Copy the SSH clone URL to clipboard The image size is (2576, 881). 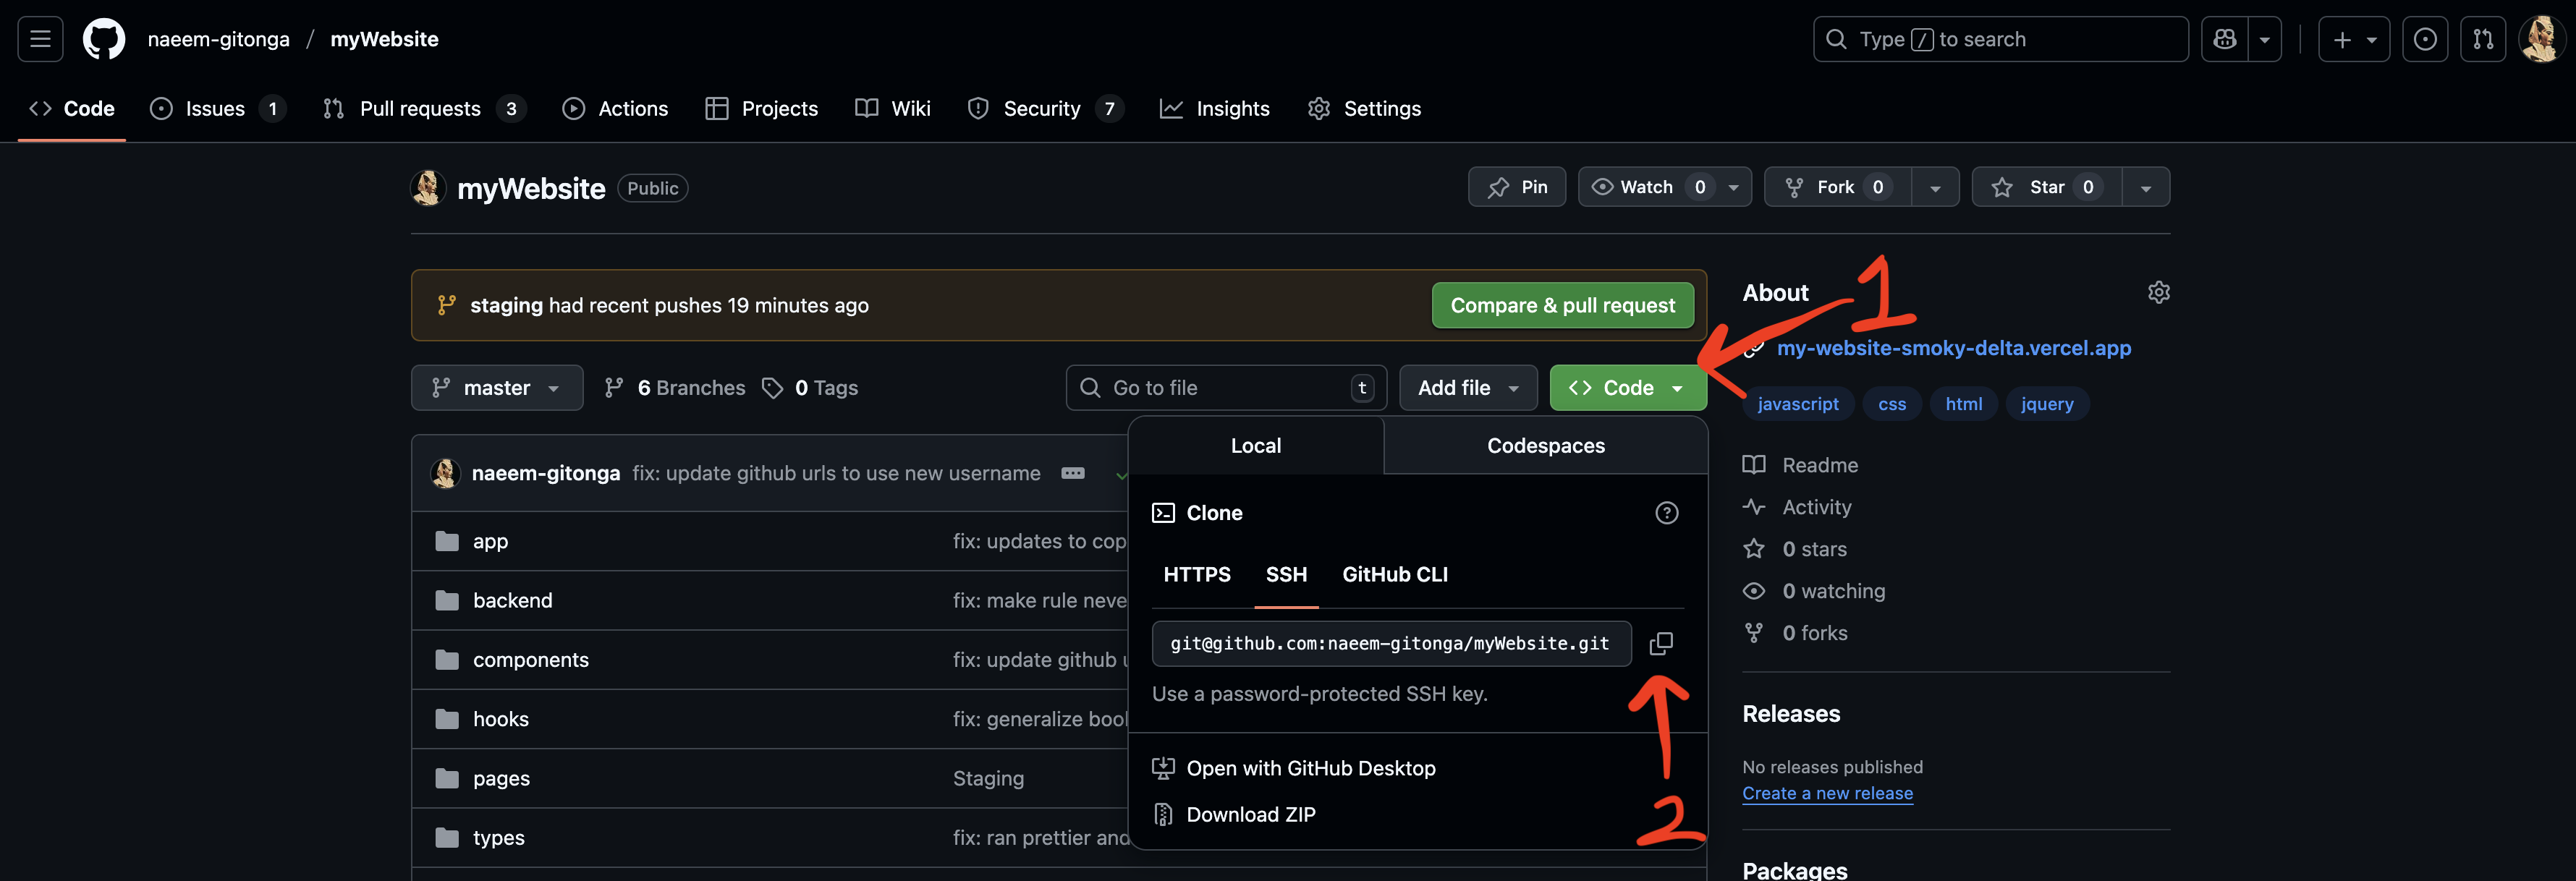point(1660,643)
